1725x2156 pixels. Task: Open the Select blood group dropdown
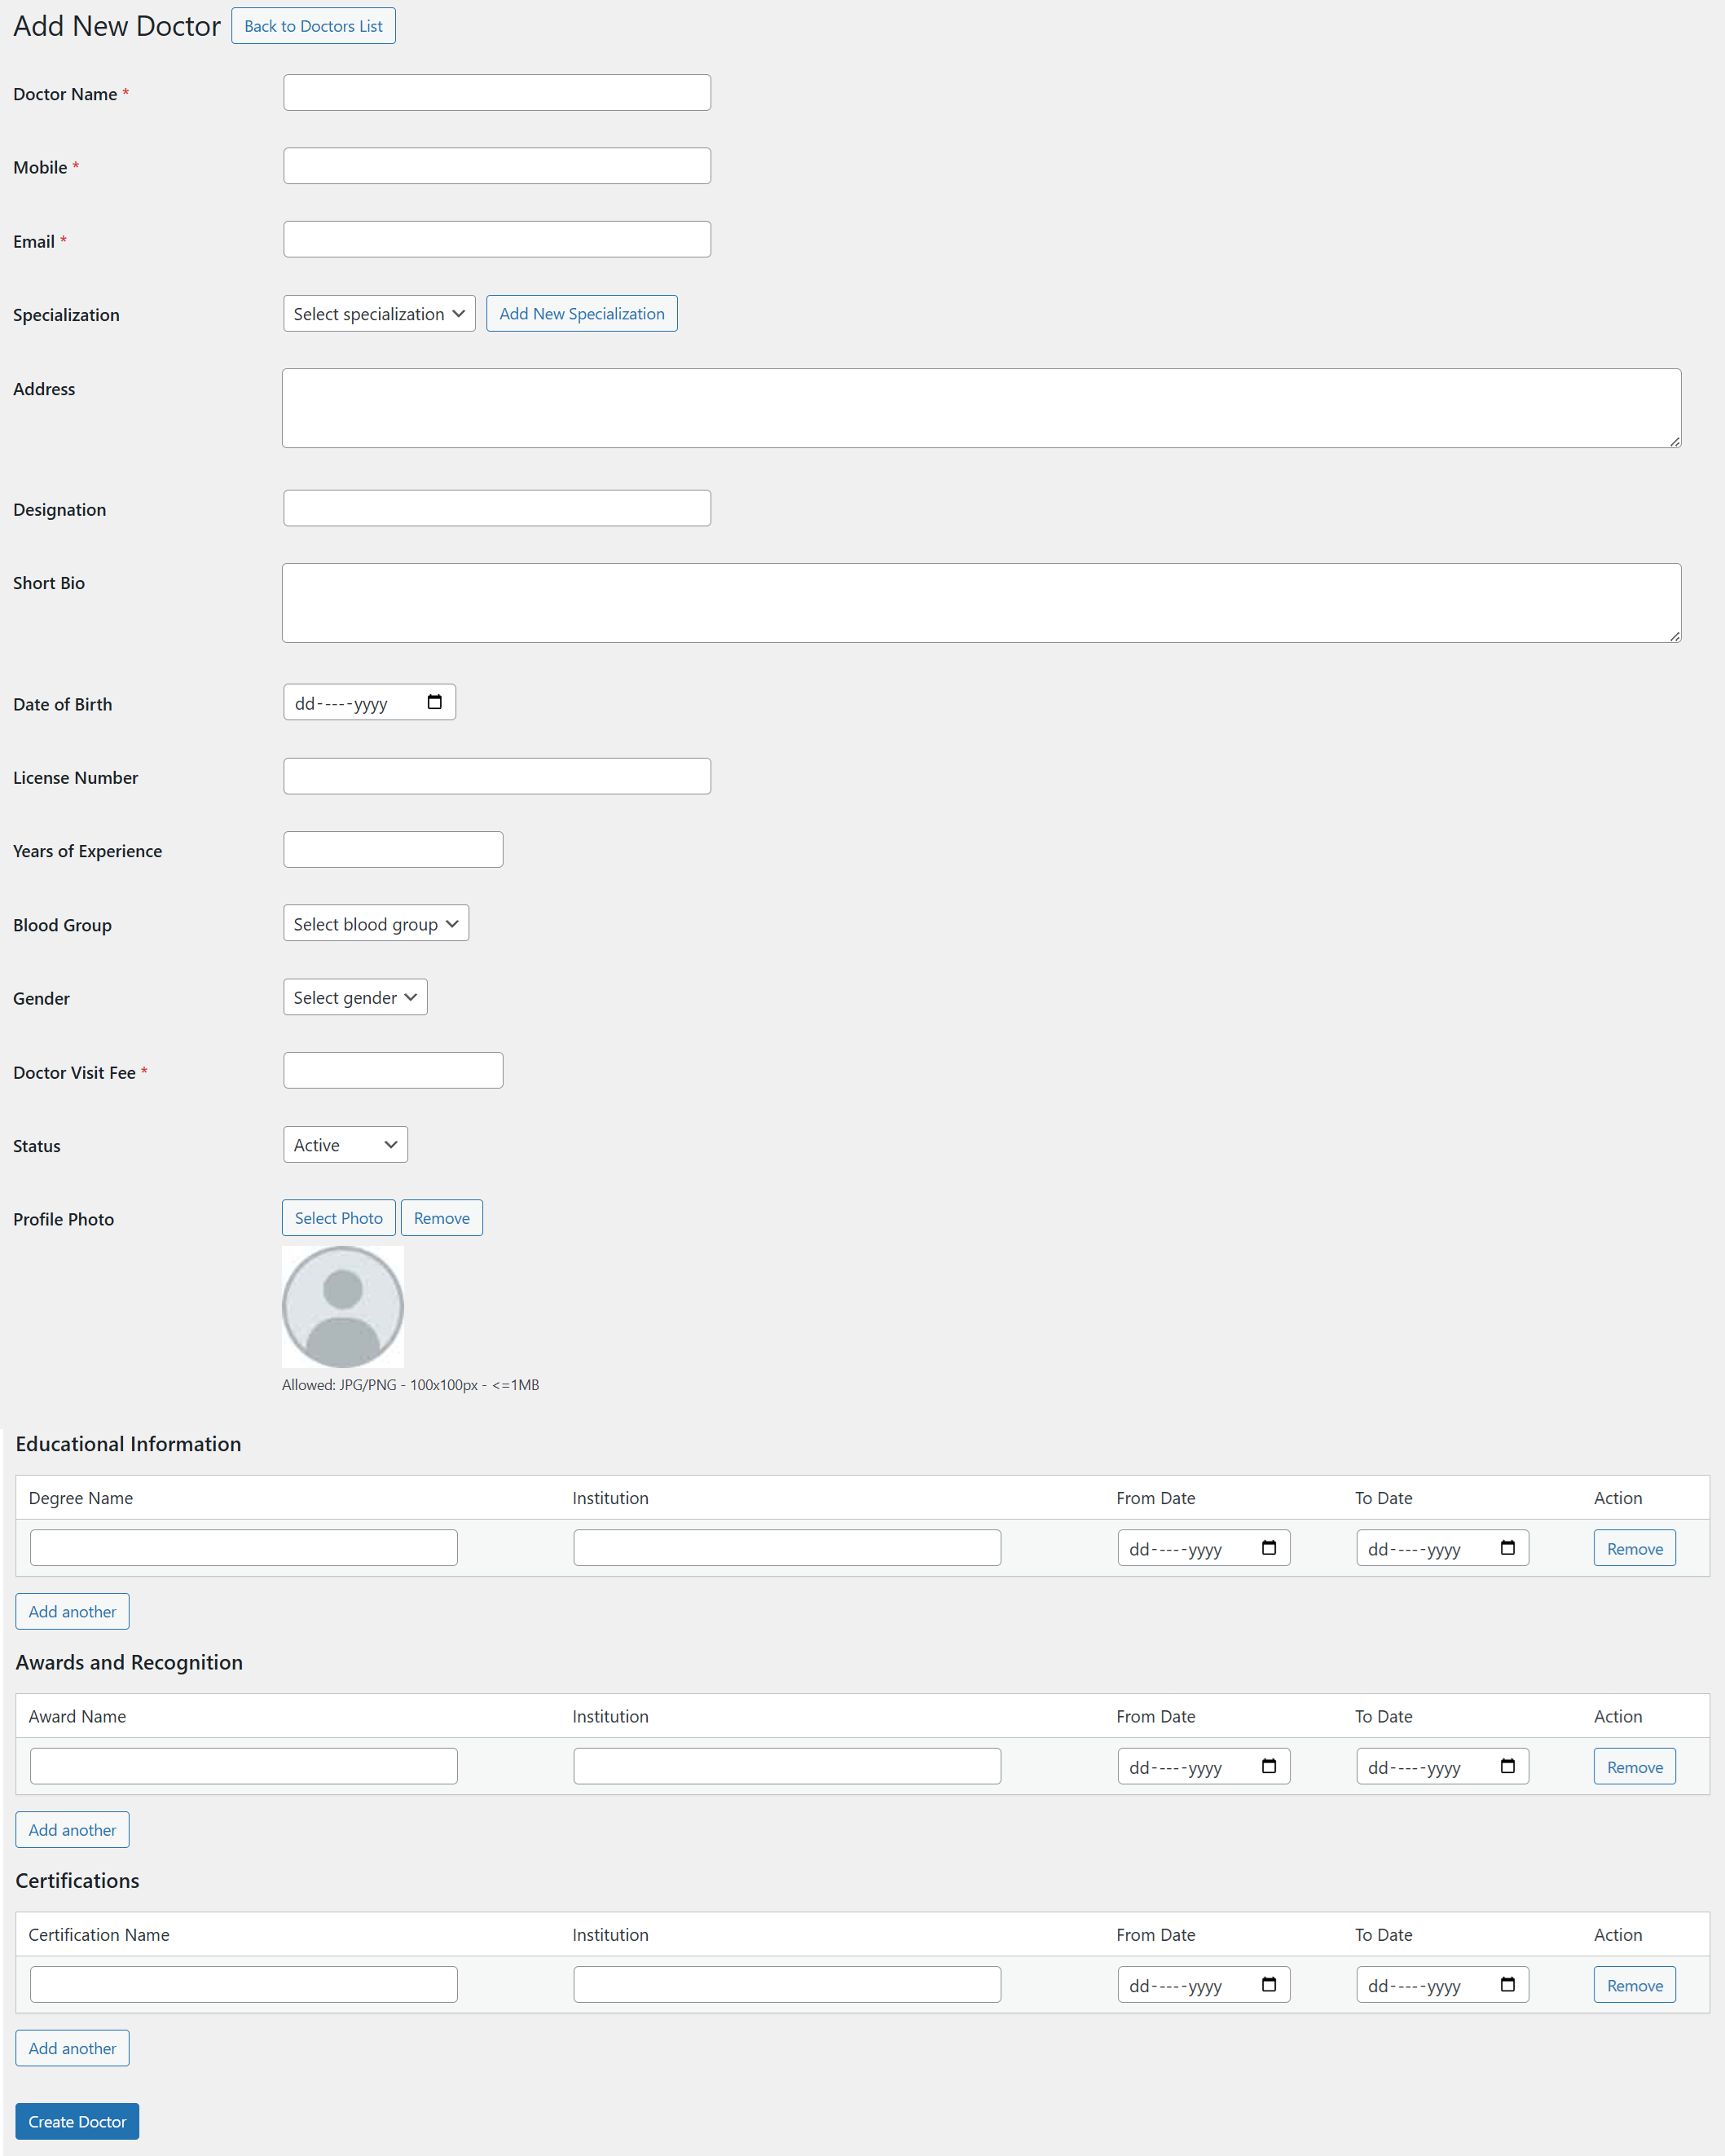tap(375, 923)
